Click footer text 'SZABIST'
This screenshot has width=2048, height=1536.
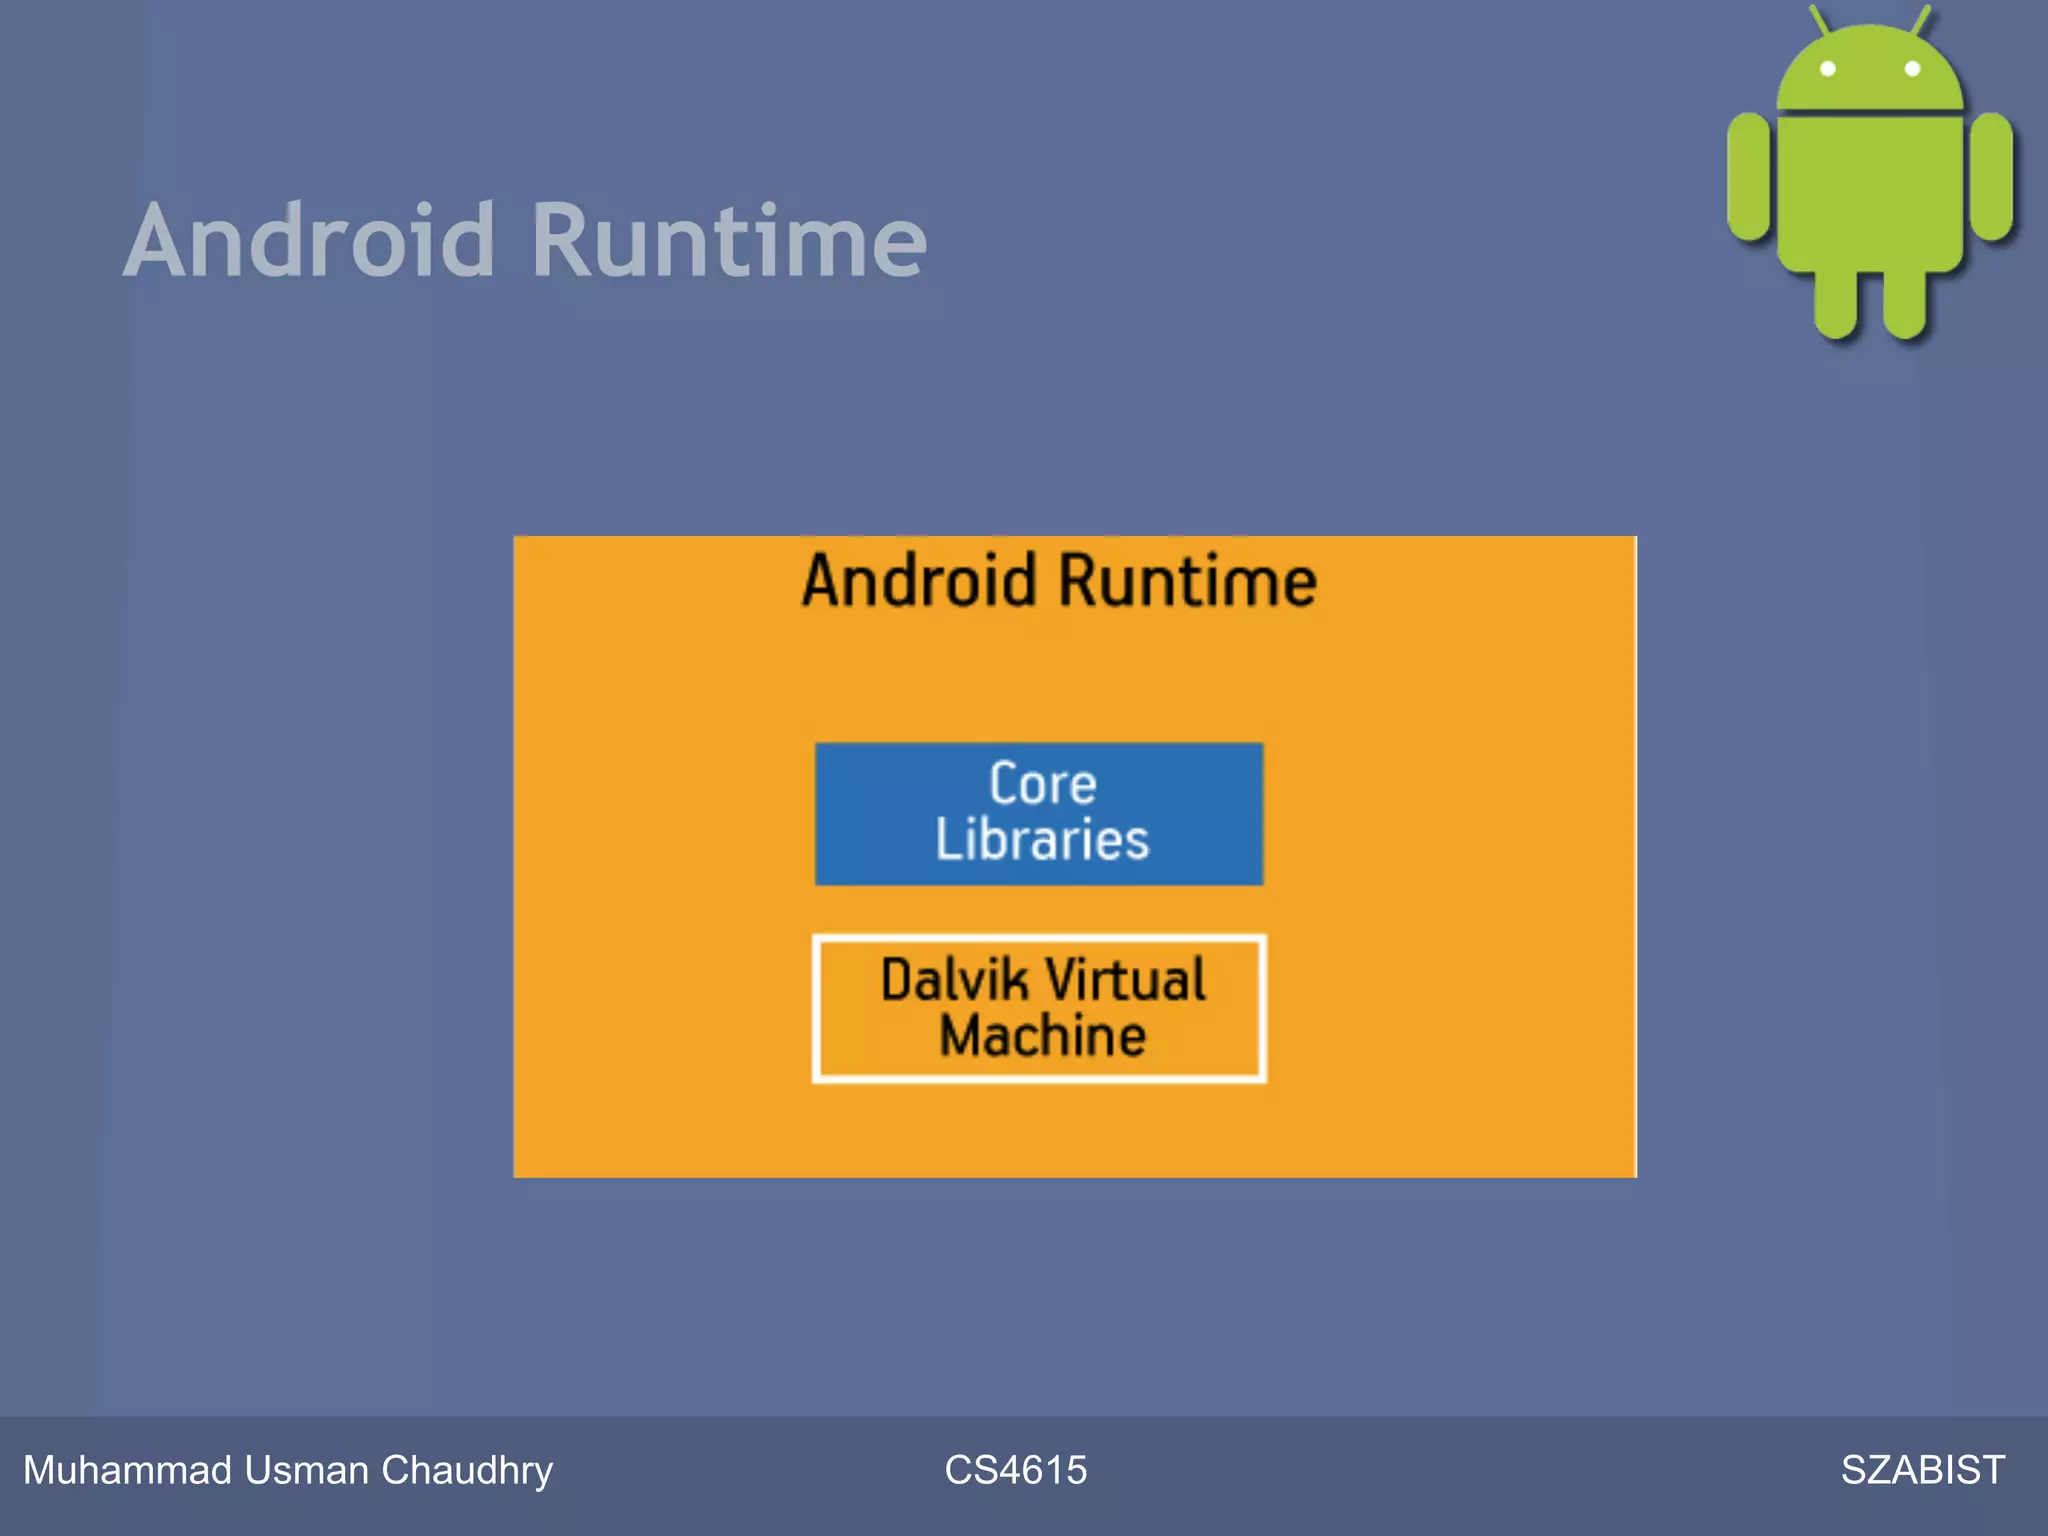pyautogui.click(x=1922, y=1470)
